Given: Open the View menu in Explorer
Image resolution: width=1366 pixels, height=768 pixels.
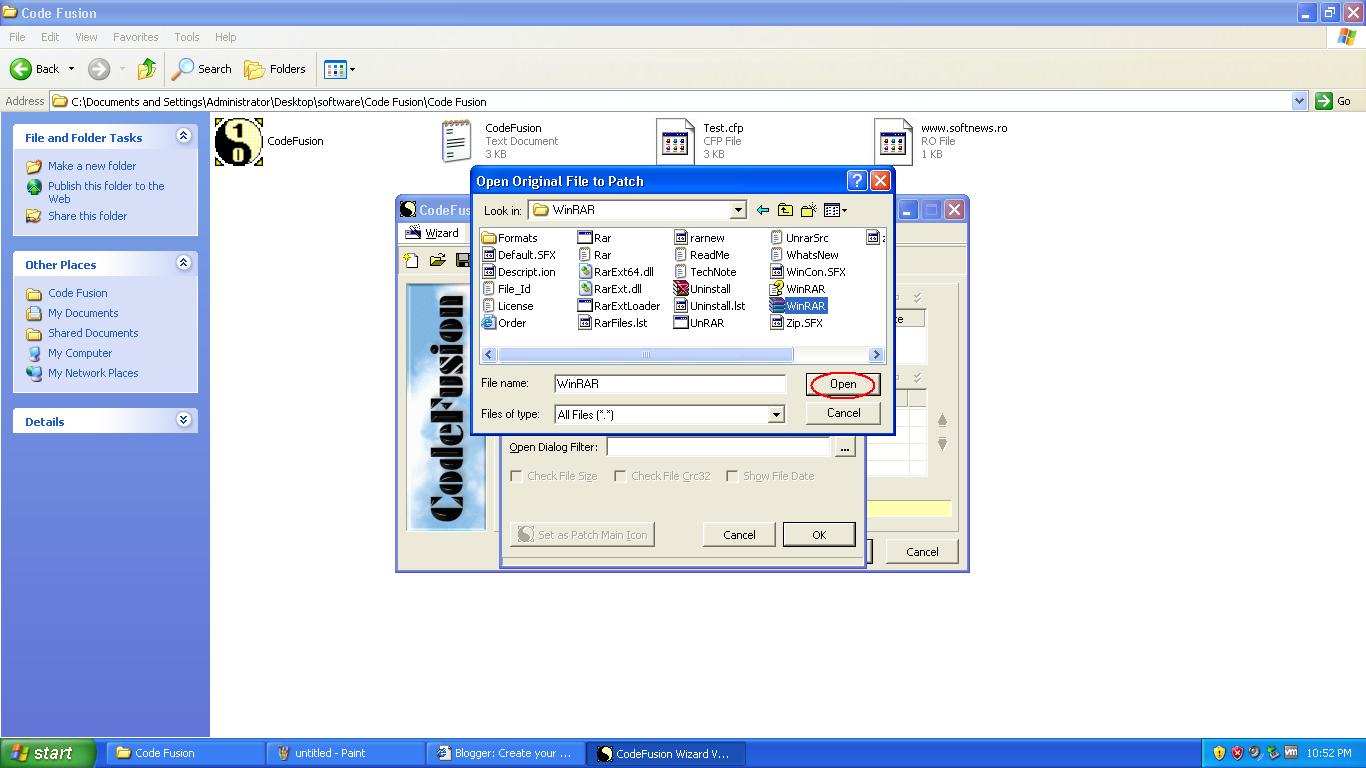Looking at the screenshot, I should tap(86, 37).
